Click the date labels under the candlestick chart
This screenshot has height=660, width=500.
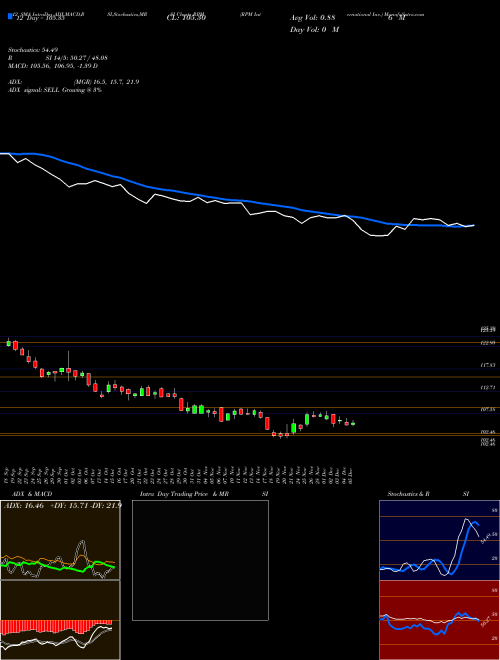(179, 475)
